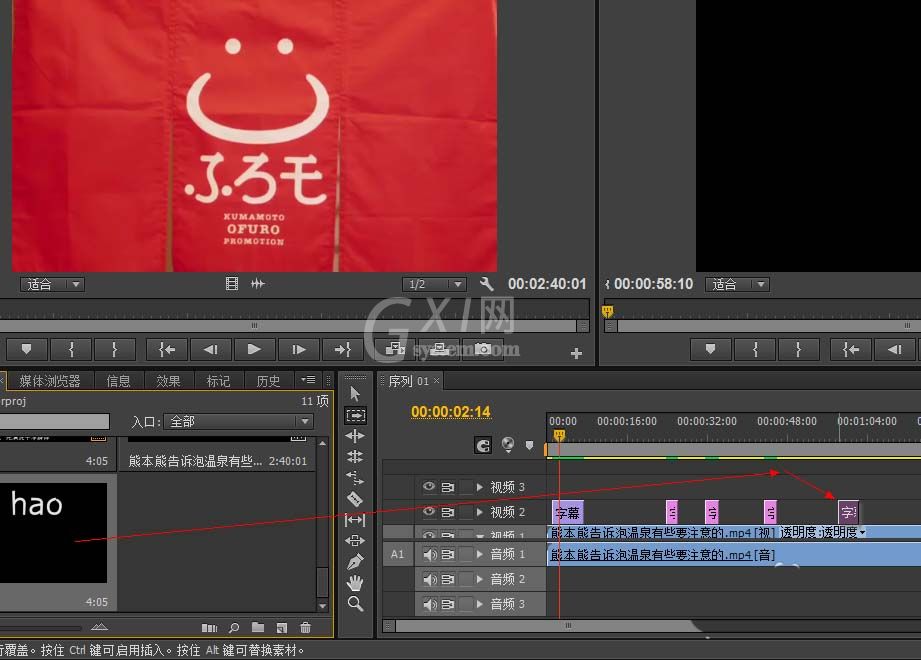Viewport: 921px width, 660px height.
Task: Mark In point in Program monitor
Action: click(755, 349)
